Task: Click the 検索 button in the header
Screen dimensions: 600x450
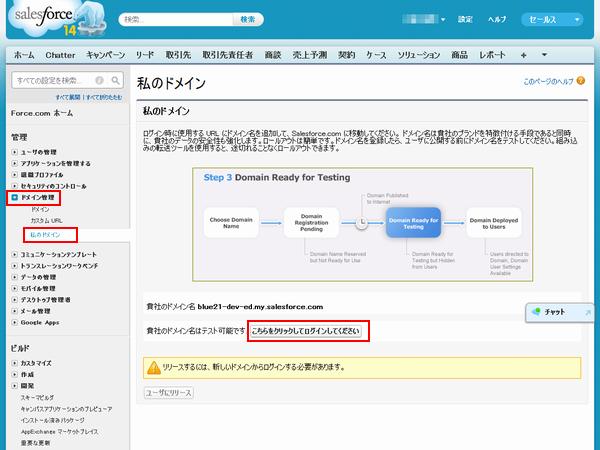Action: tap(248, 19)
